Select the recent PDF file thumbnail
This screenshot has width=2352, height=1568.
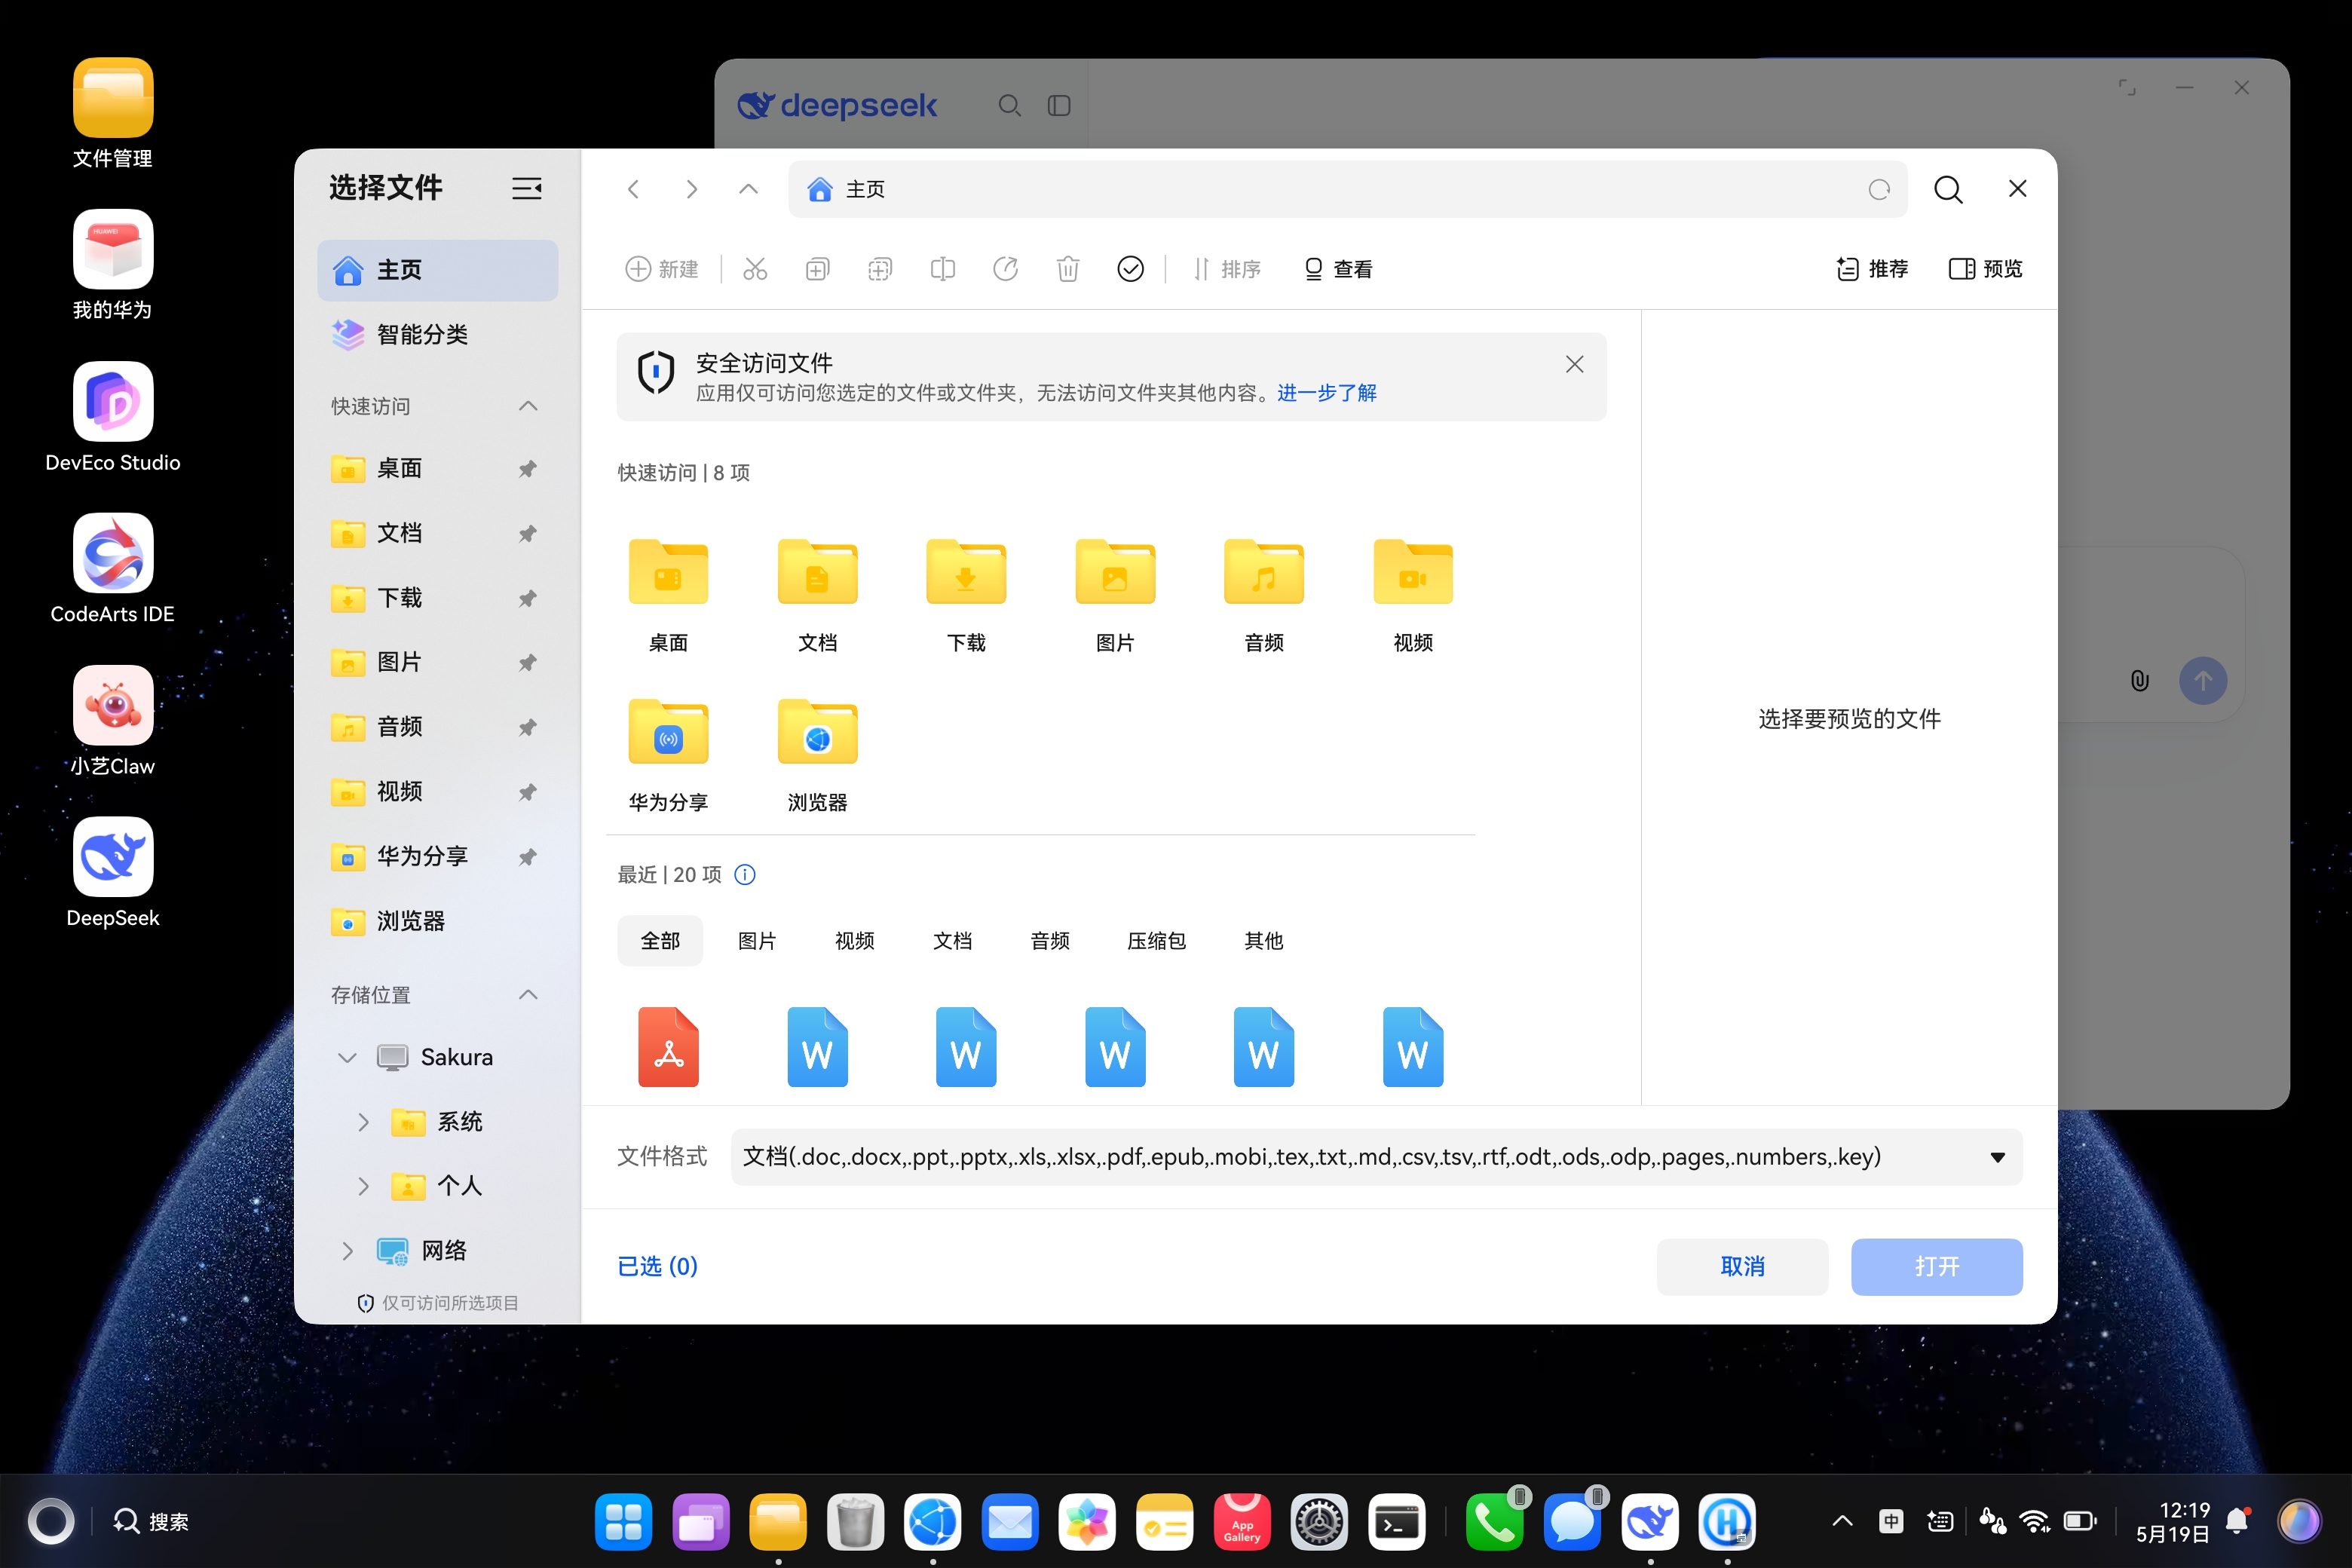pos(668,1047)
